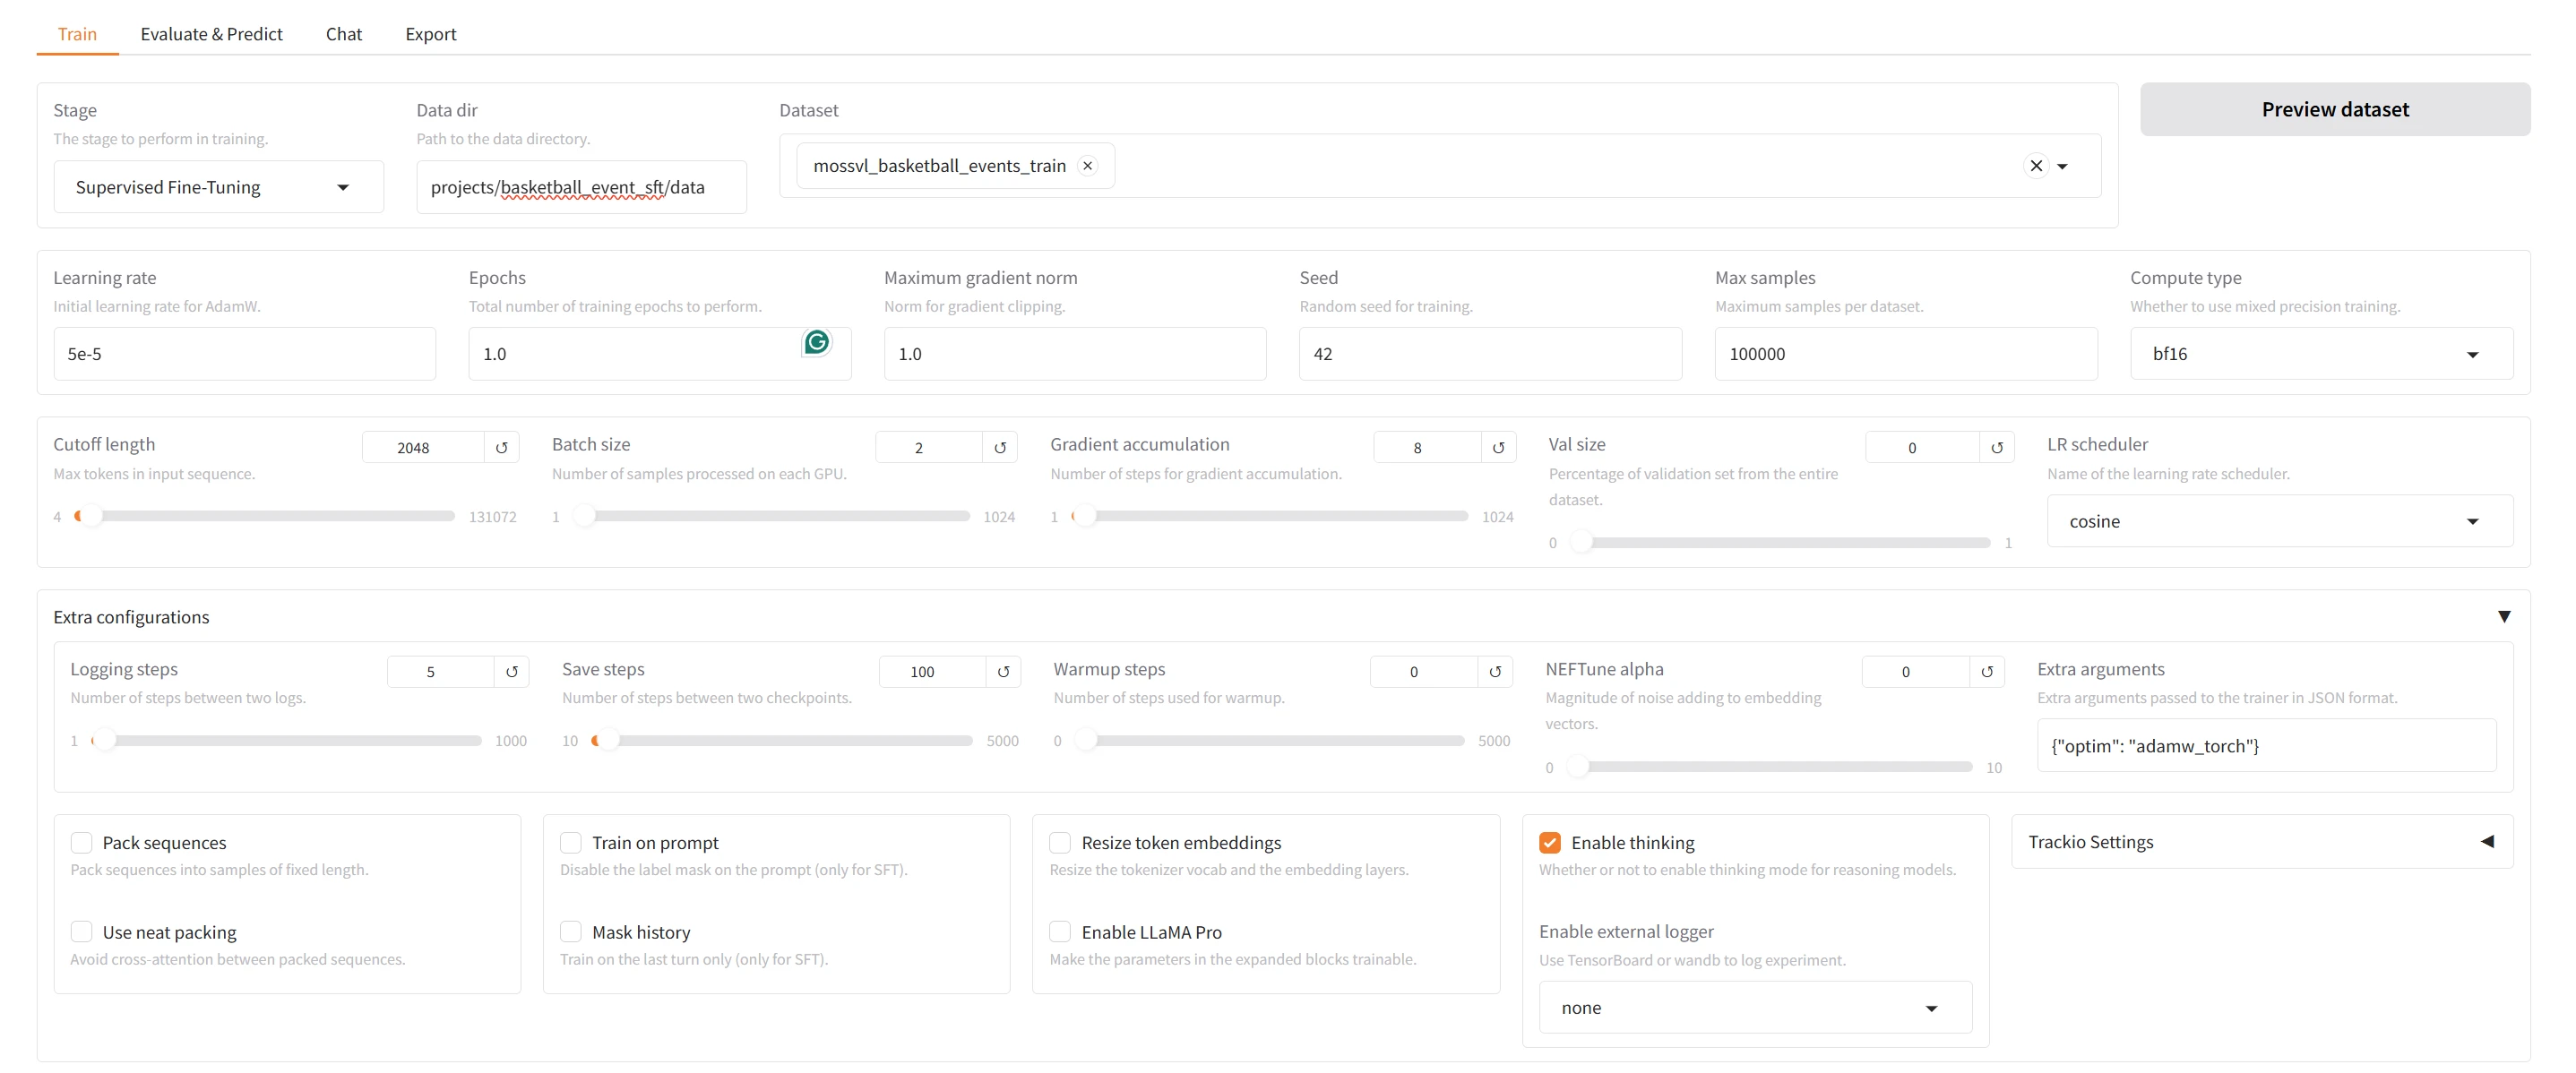Screen dimensions: 2576x1073
Task: Check Mask history option
Action: [x=571, y=931]
